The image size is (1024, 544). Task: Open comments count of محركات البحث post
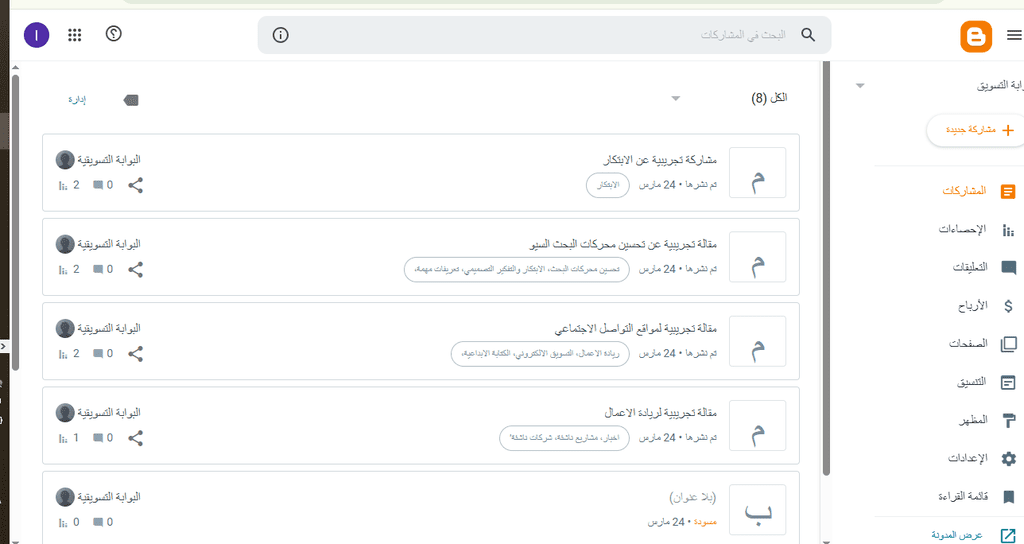pyautogui.click(x=103, y=270)
